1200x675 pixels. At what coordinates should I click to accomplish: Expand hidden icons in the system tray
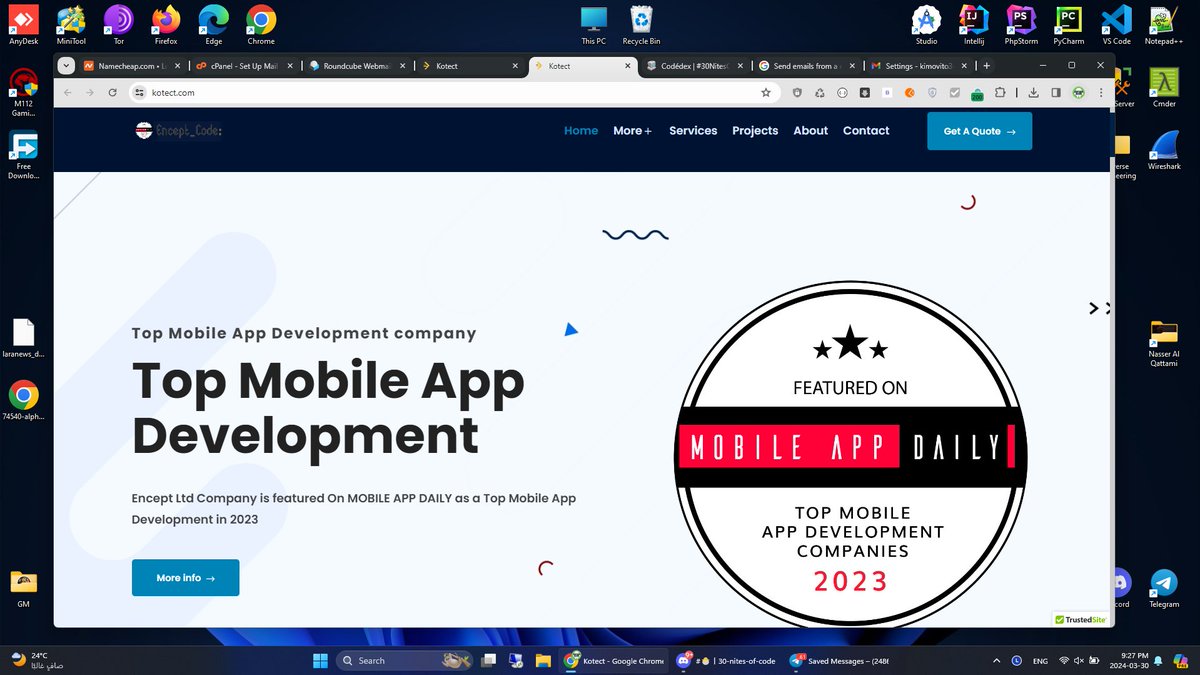tap(997, 661)
